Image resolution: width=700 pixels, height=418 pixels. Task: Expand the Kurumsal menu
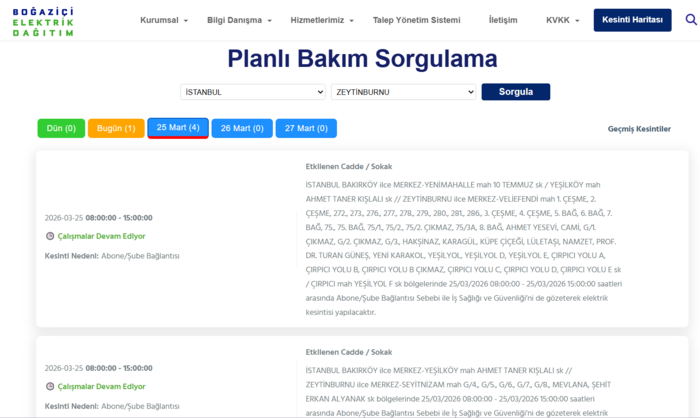coord(164,20)
